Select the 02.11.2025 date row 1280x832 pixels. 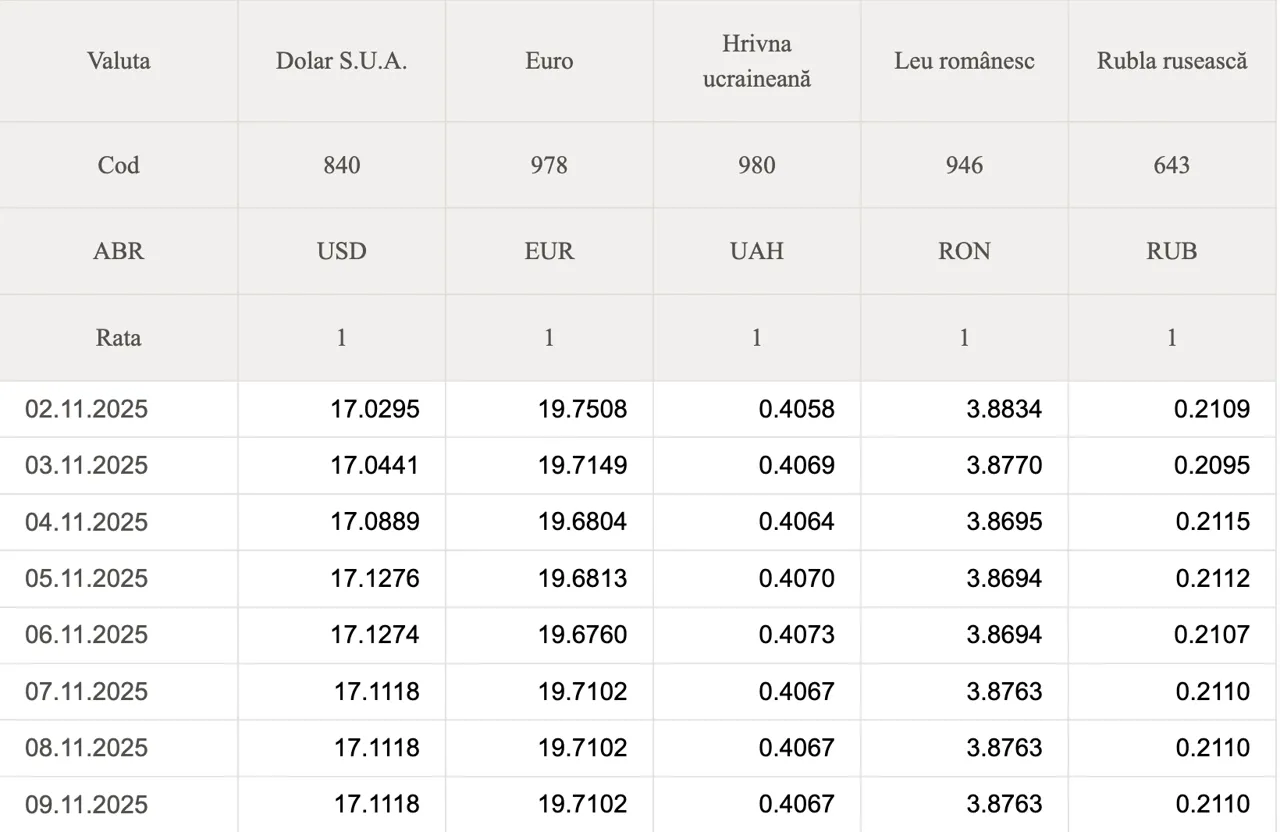[x=87, y=409]
